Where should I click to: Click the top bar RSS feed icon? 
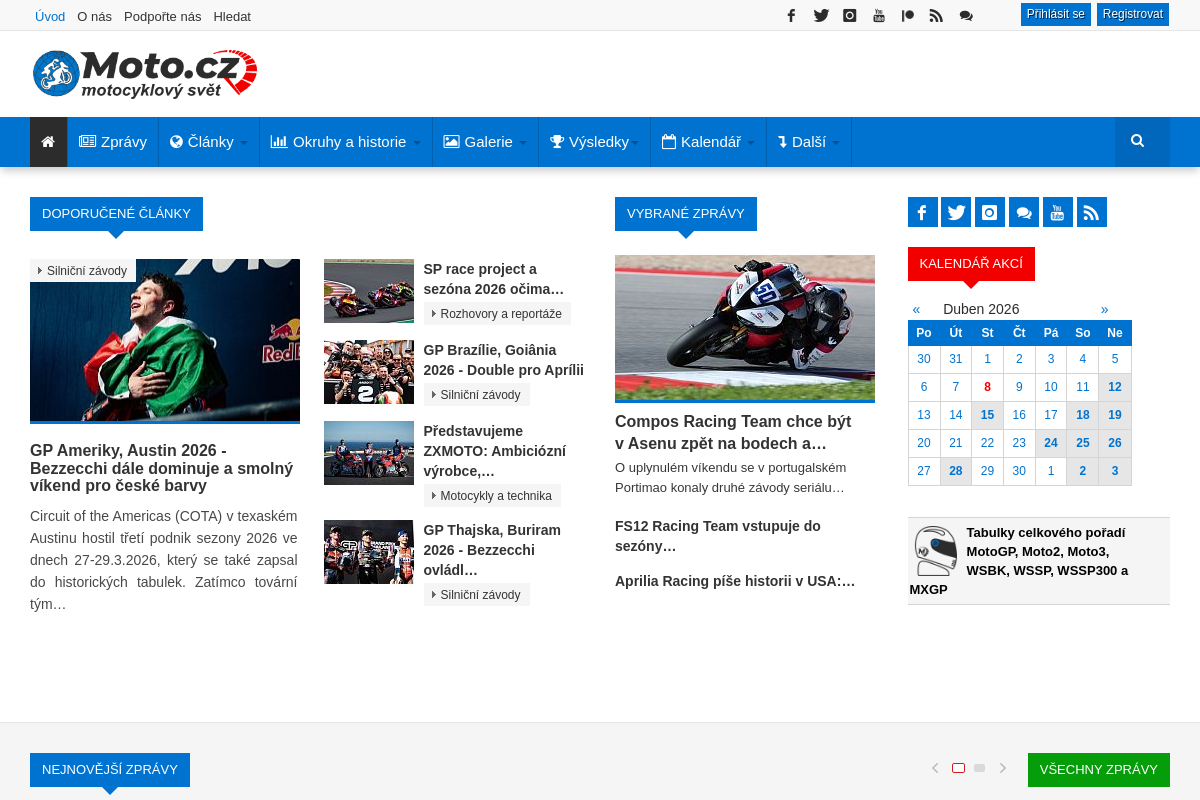(936, 15)
